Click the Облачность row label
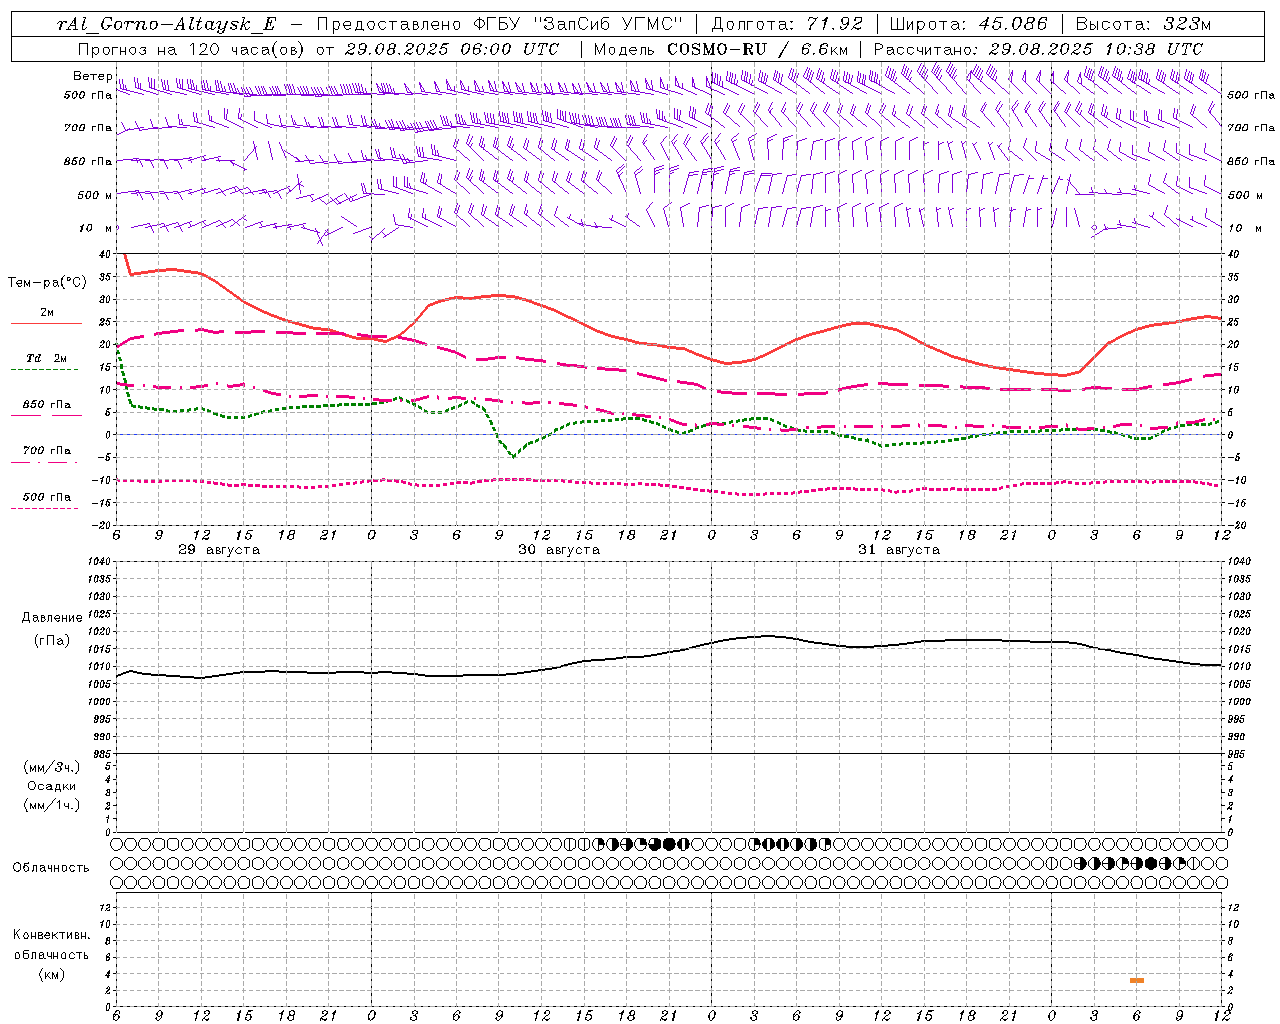 51,867
